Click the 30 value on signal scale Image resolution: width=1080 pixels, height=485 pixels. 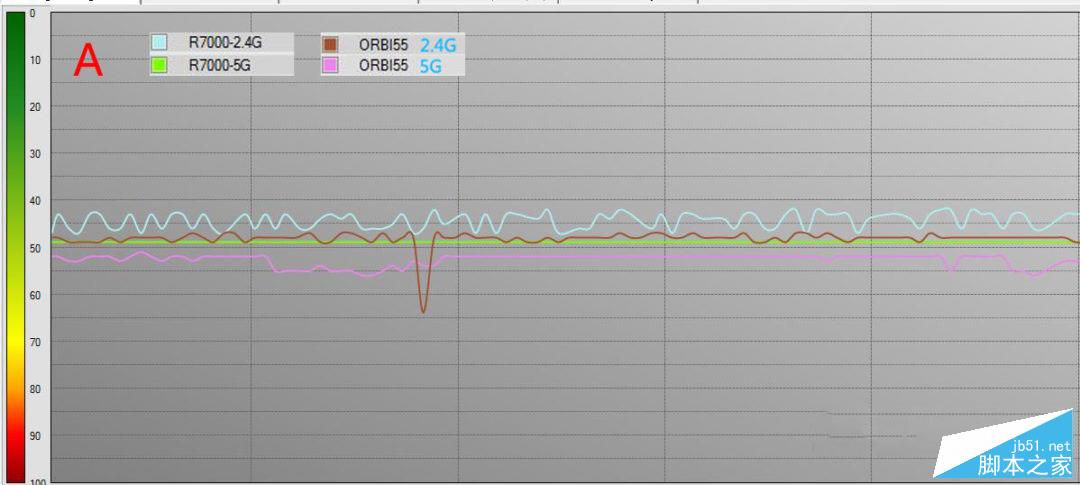coord(36,154)
